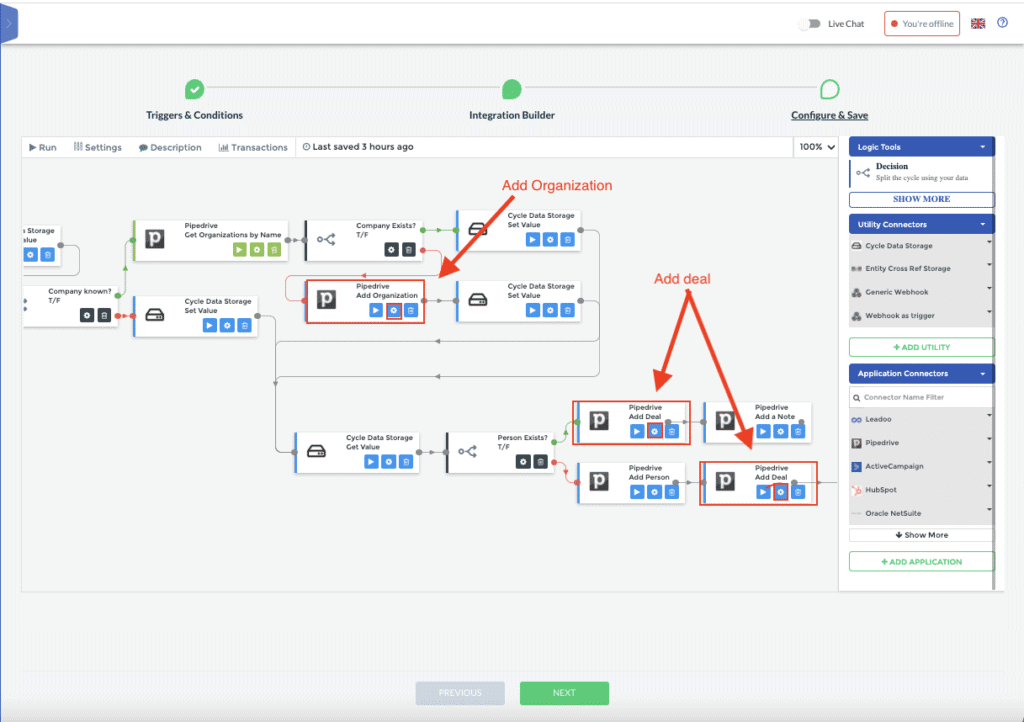This screenshot has height=722, width=1024.
Task: Click the ADD UTILITY button
Action: coord(921,347)
